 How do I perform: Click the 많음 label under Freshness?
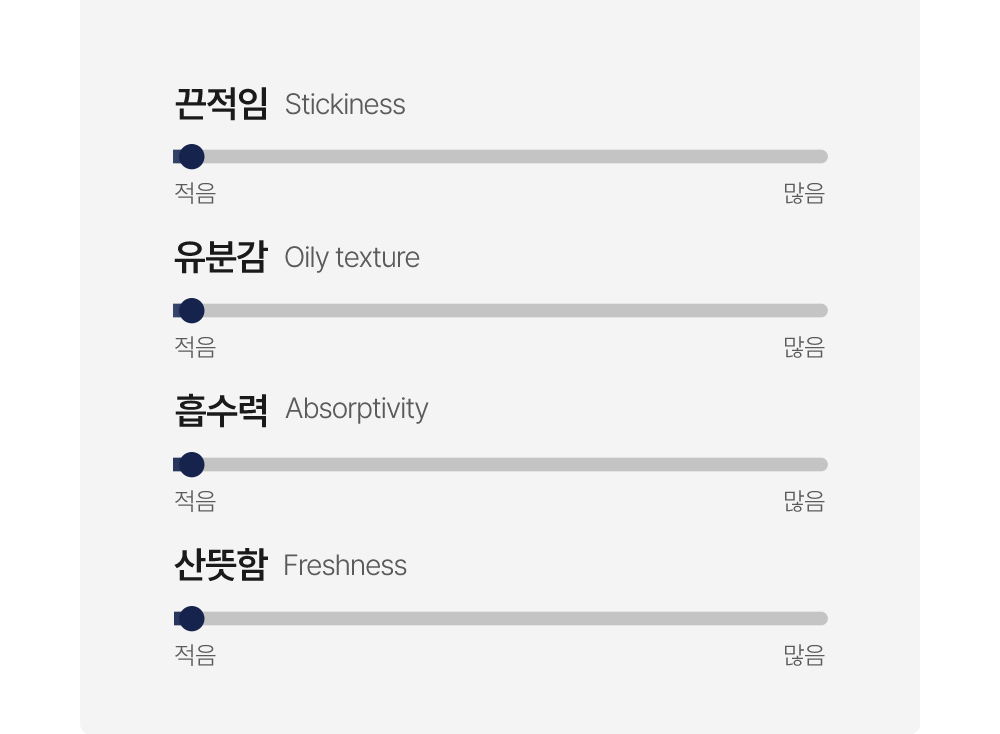coord(804,656)
